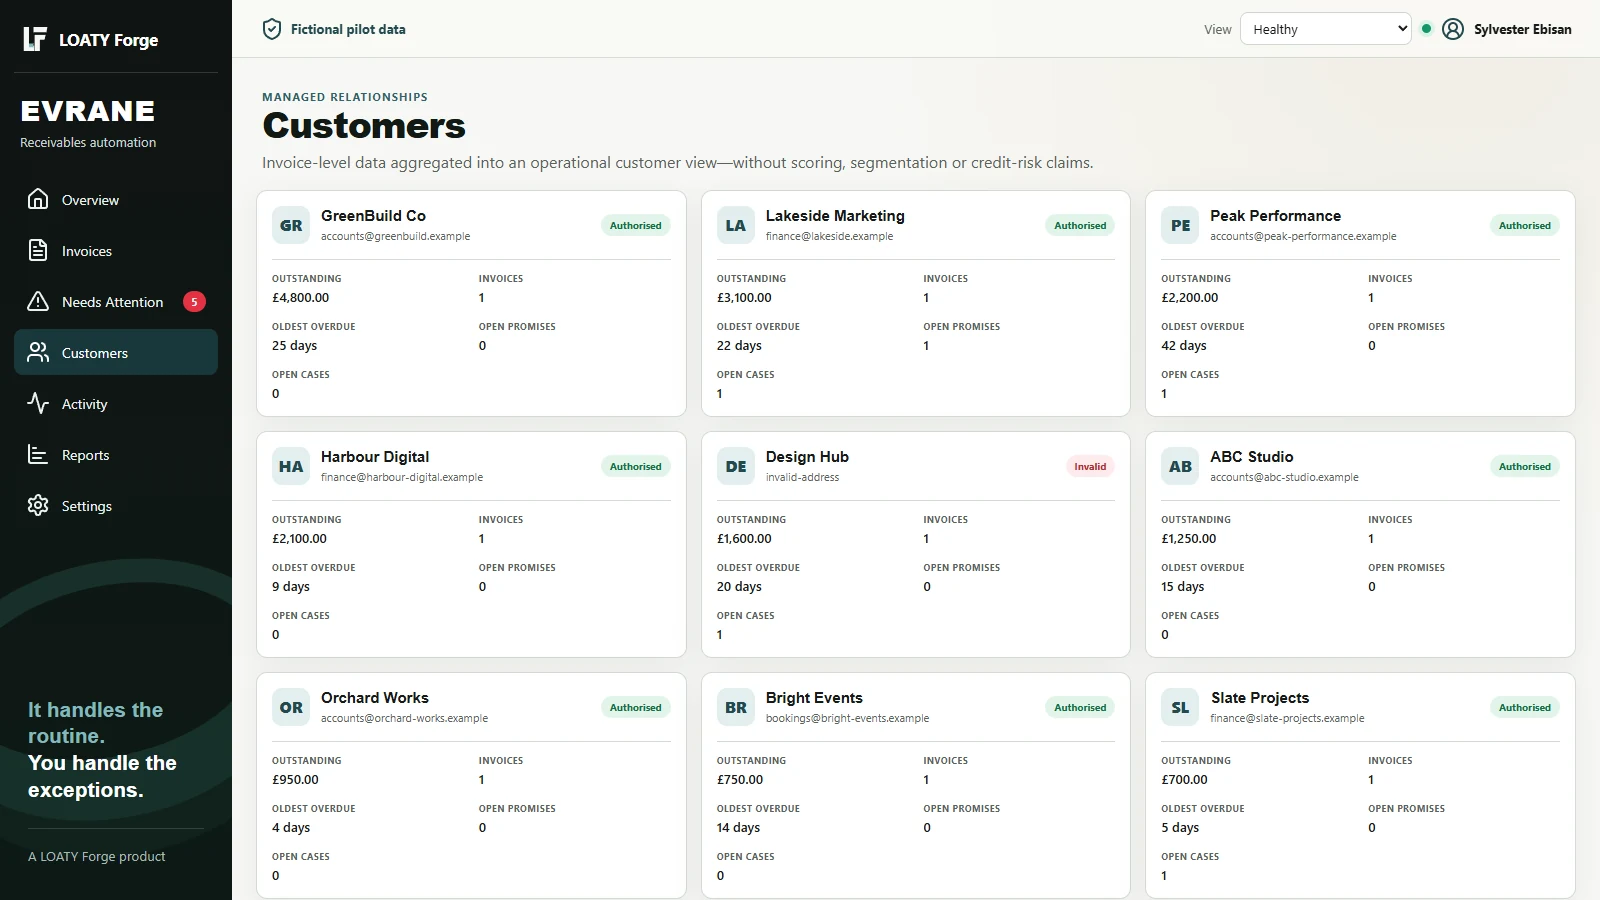Viewport: 1600px width, 900px height.
Task: Open the Orchard Works customer name
Action: [375, 697]
